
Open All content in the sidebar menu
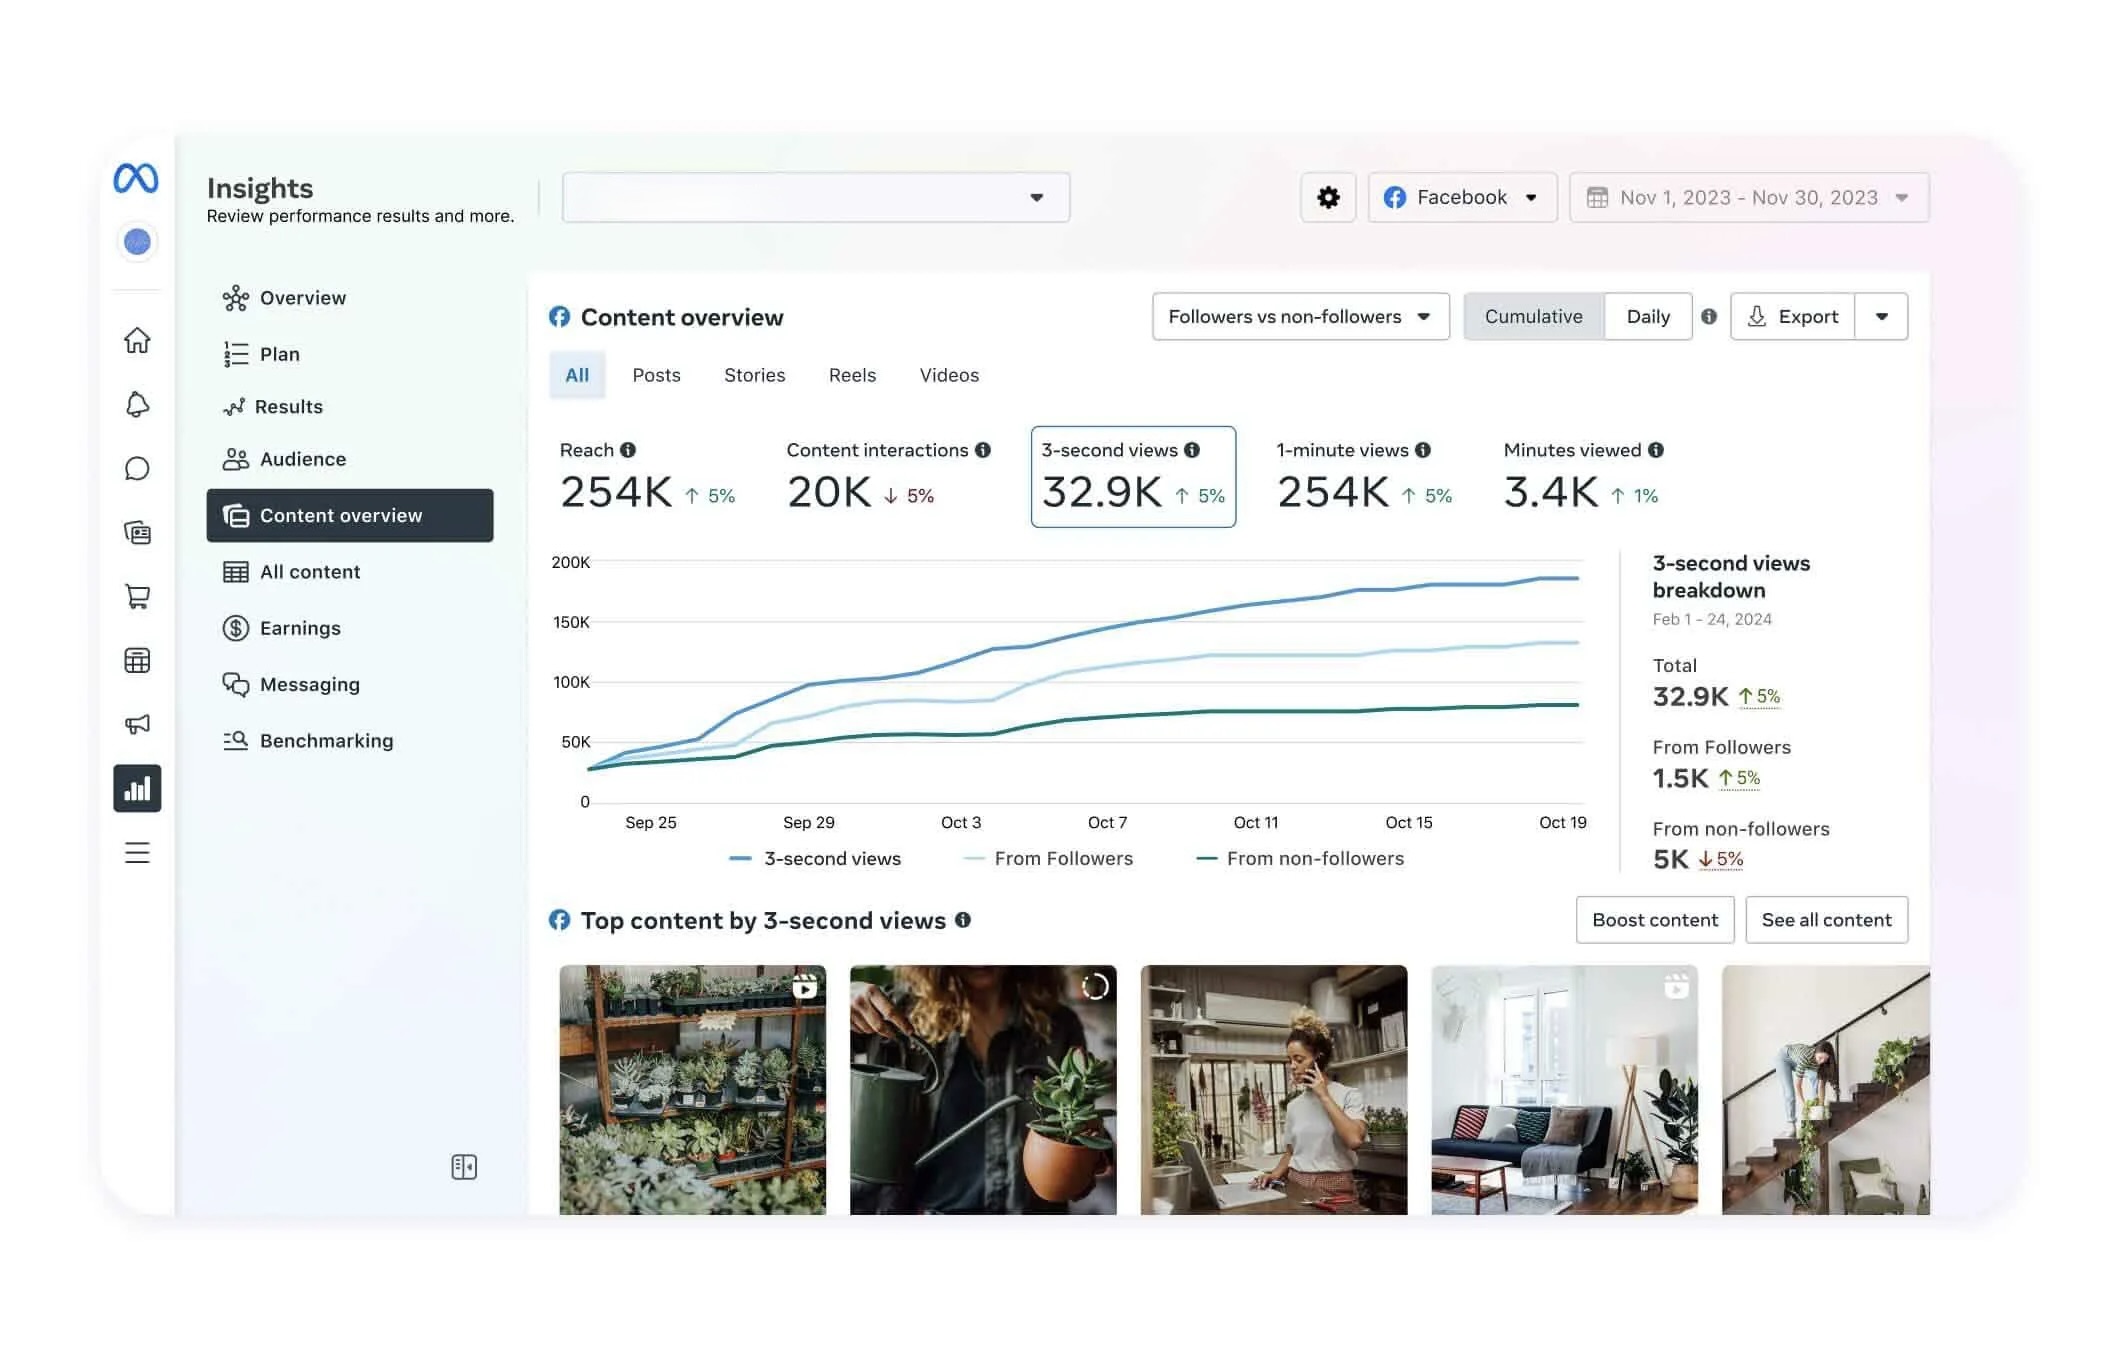point(309,572)
